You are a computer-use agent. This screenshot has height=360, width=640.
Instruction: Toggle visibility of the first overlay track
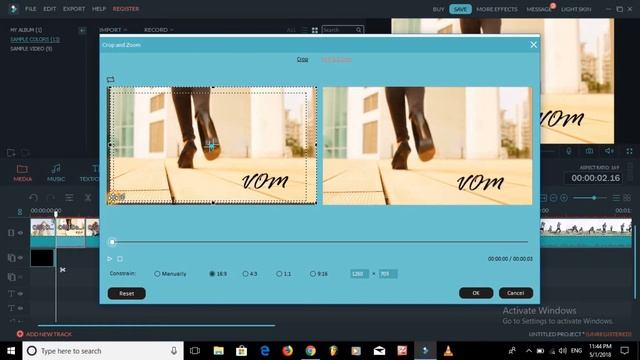click(20, 258)
